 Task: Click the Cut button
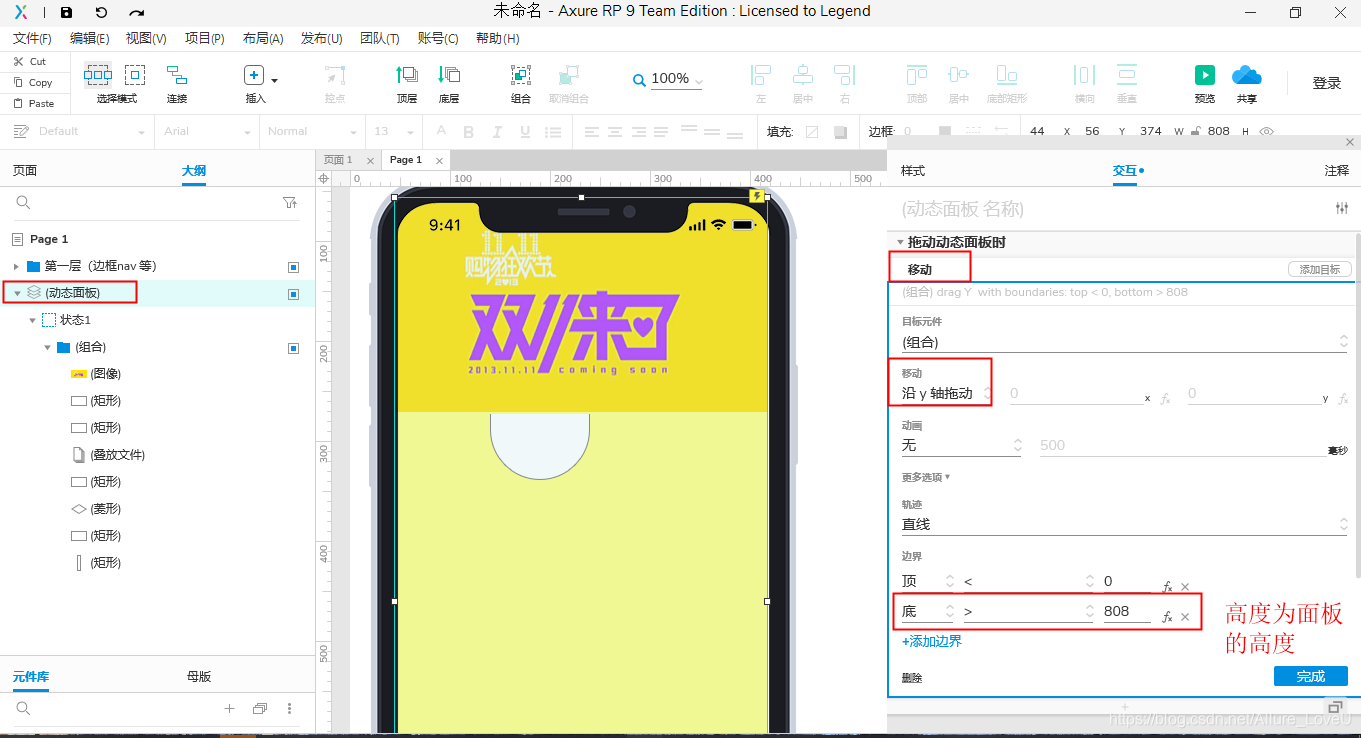point(30,61)
